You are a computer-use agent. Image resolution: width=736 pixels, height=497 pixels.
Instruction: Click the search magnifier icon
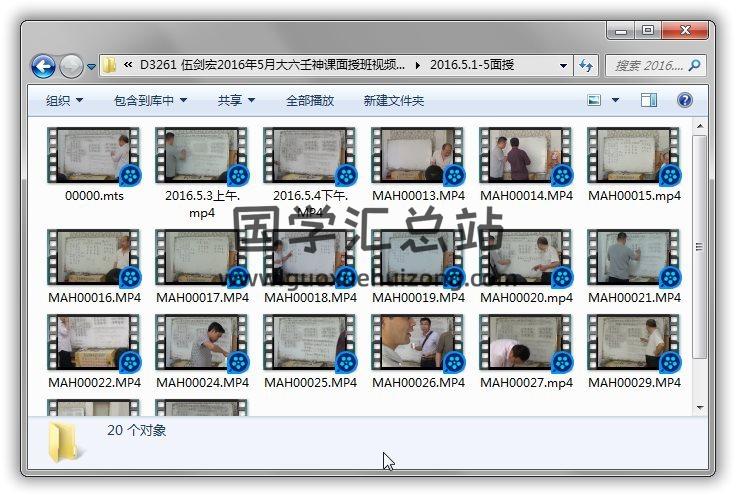695,66
